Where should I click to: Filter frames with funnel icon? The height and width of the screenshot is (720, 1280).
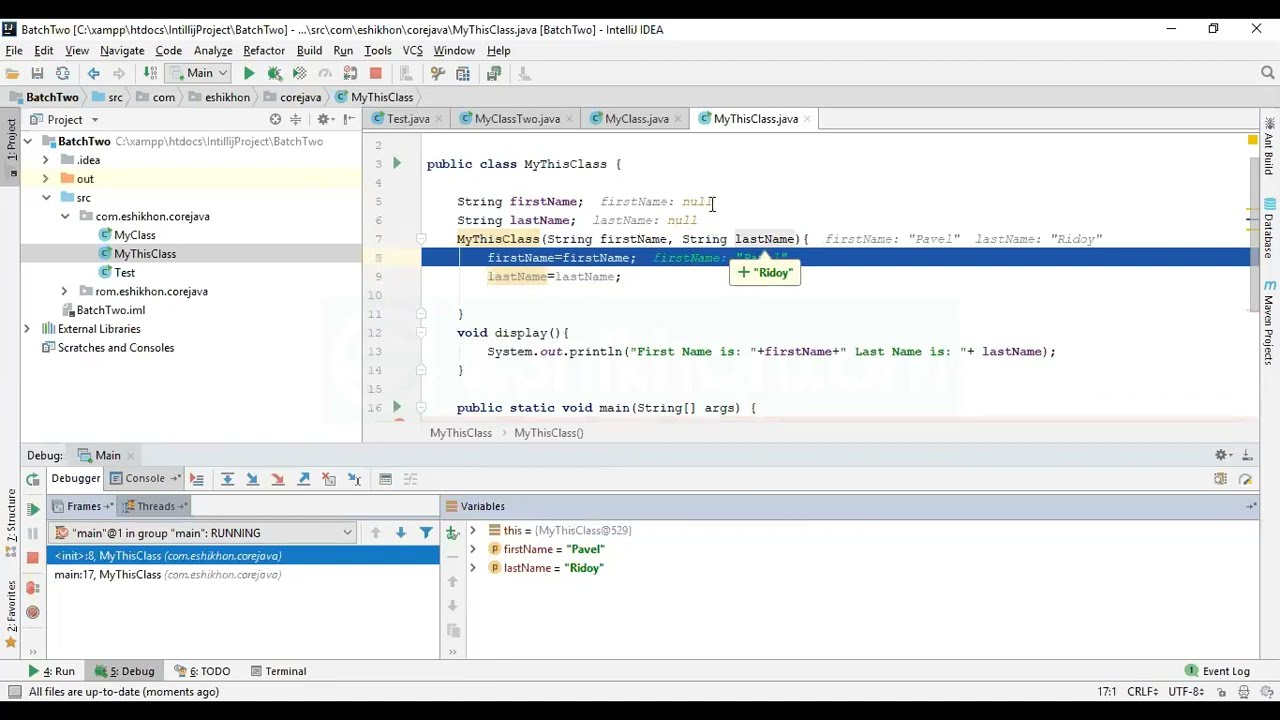[426, 533]
